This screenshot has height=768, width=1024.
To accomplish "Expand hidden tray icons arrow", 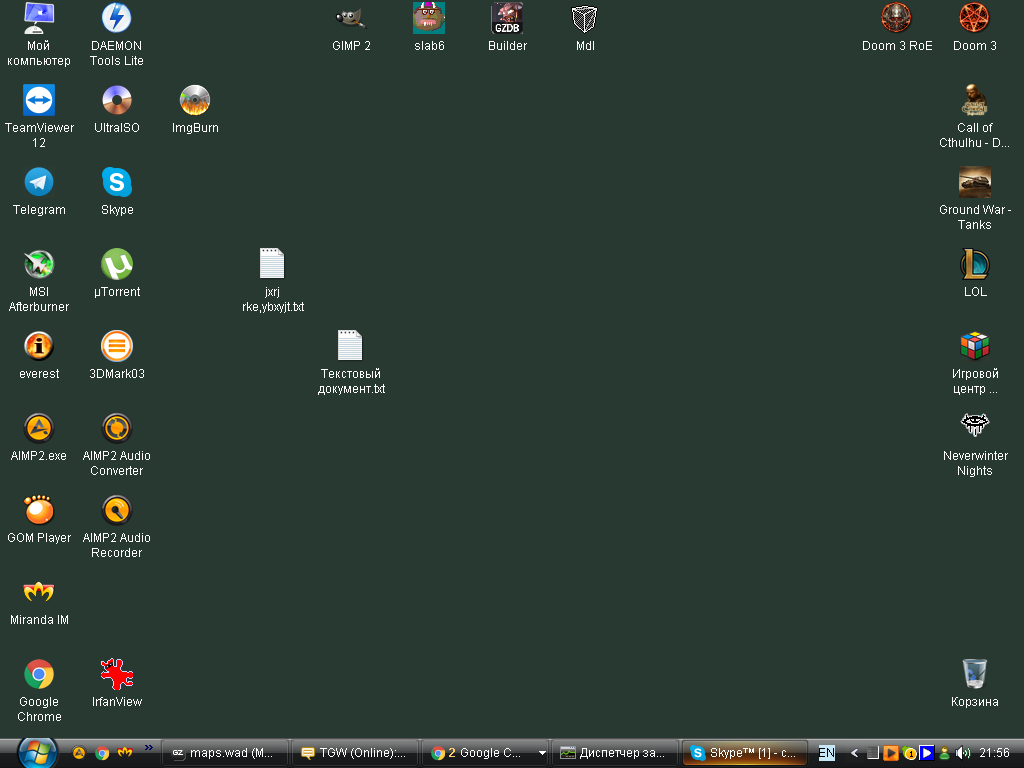I will (854, 753).
